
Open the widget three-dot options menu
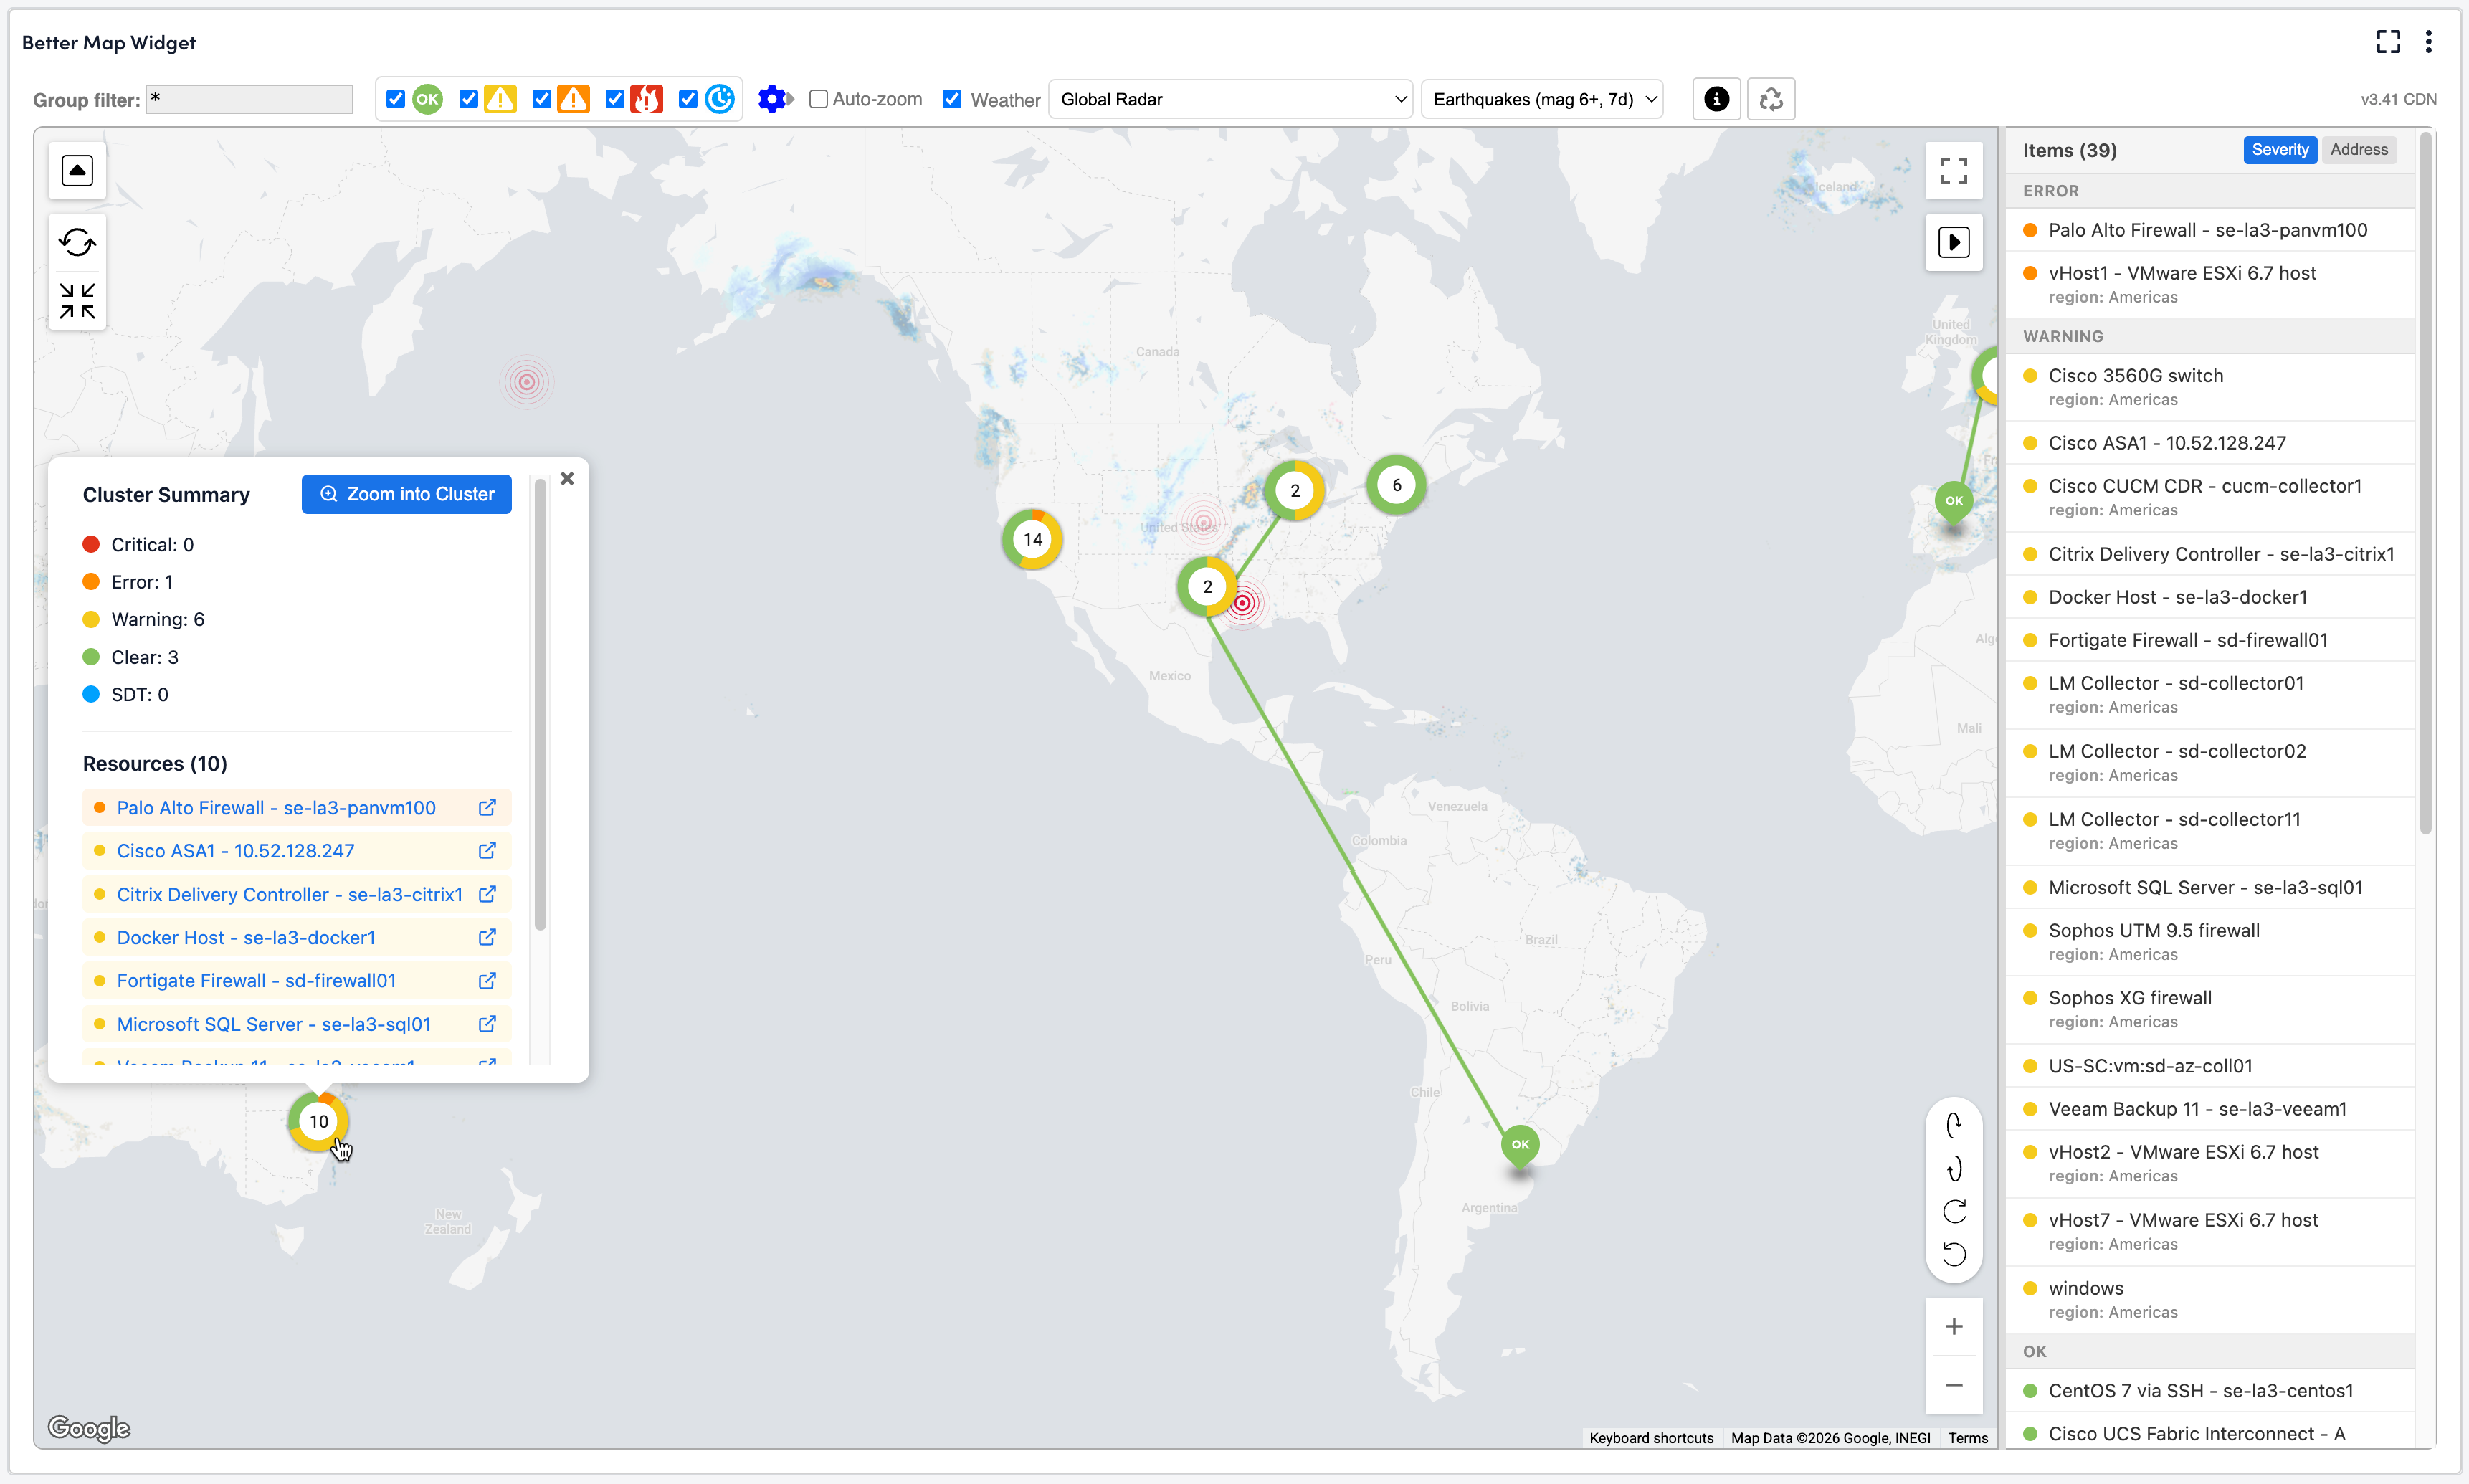tap(2428, 41)
